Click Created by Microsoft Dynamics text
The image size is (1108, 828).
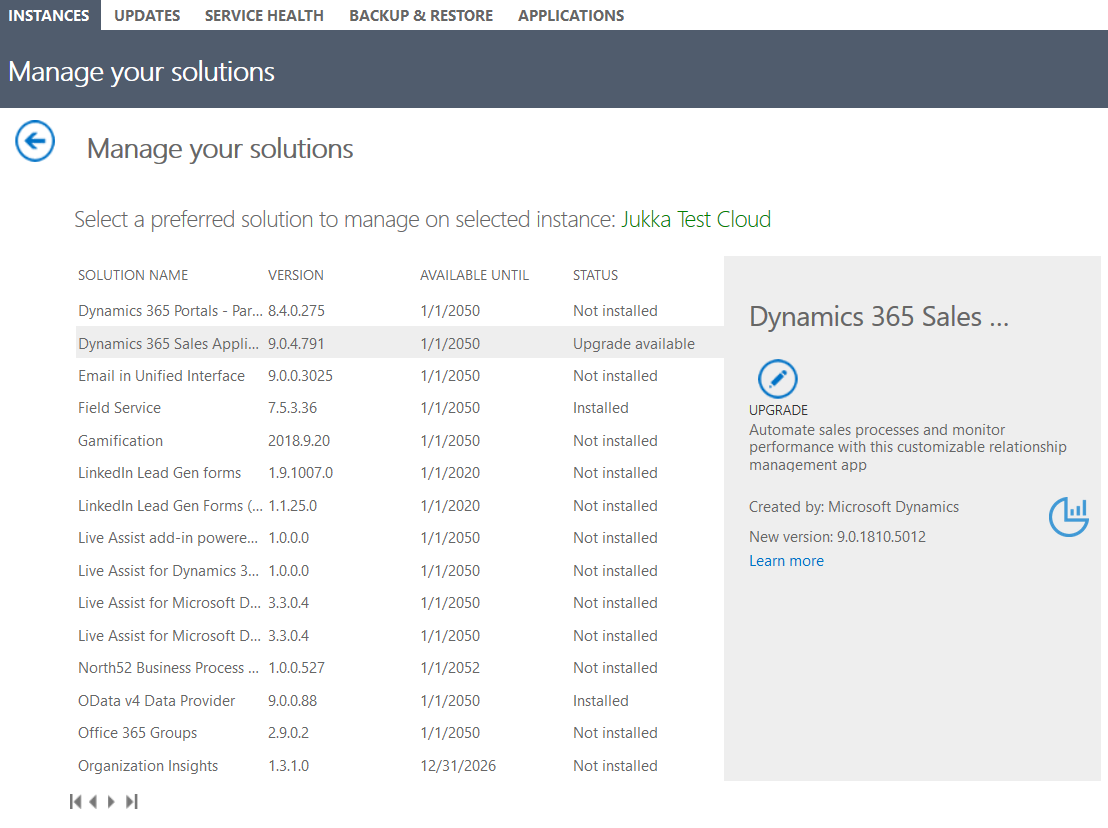pos(854,507)
